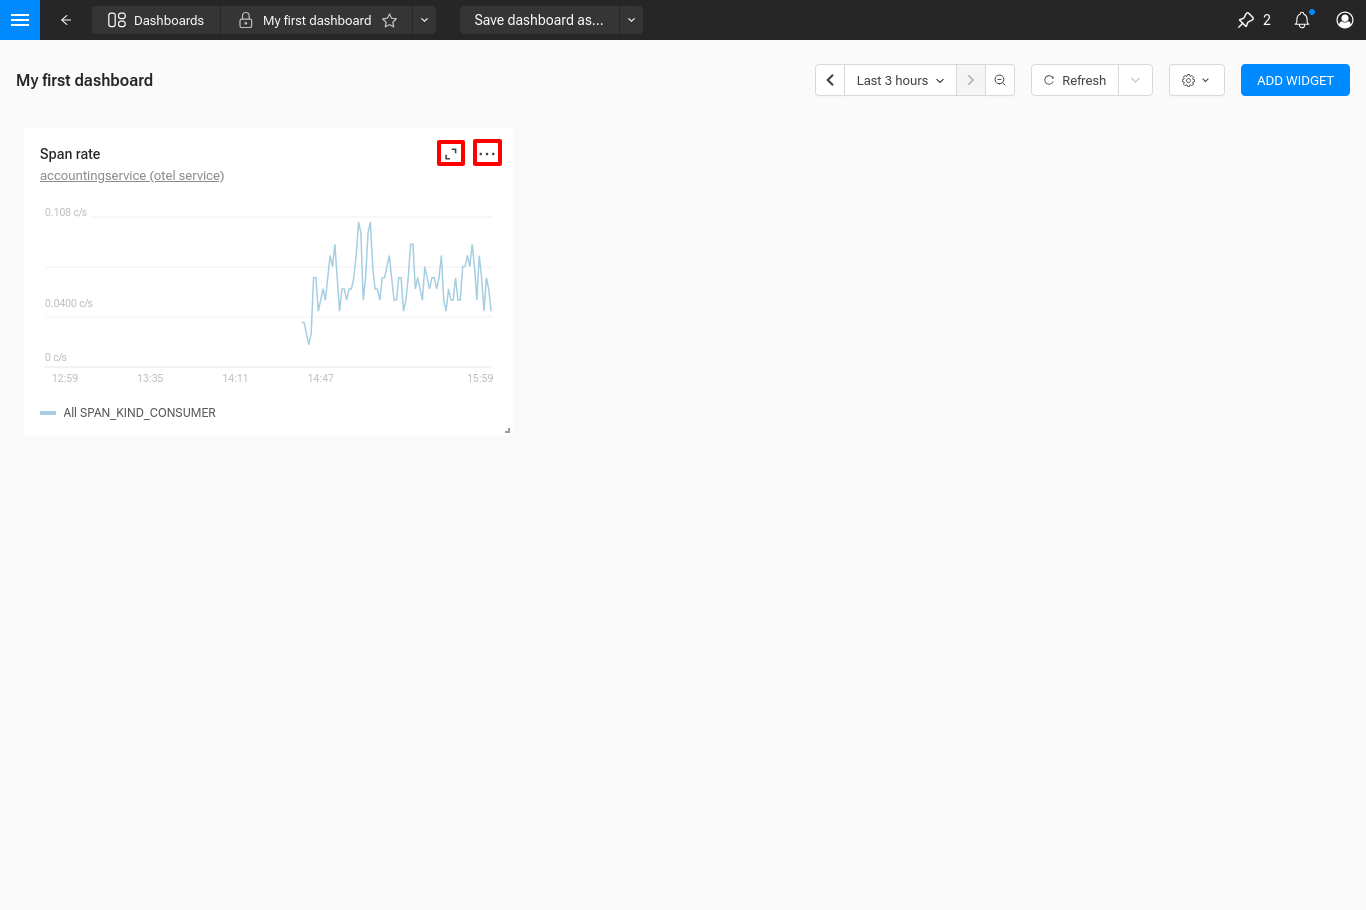
Task: Expand Save dashboard as options arrow
Action: (631, 20)
